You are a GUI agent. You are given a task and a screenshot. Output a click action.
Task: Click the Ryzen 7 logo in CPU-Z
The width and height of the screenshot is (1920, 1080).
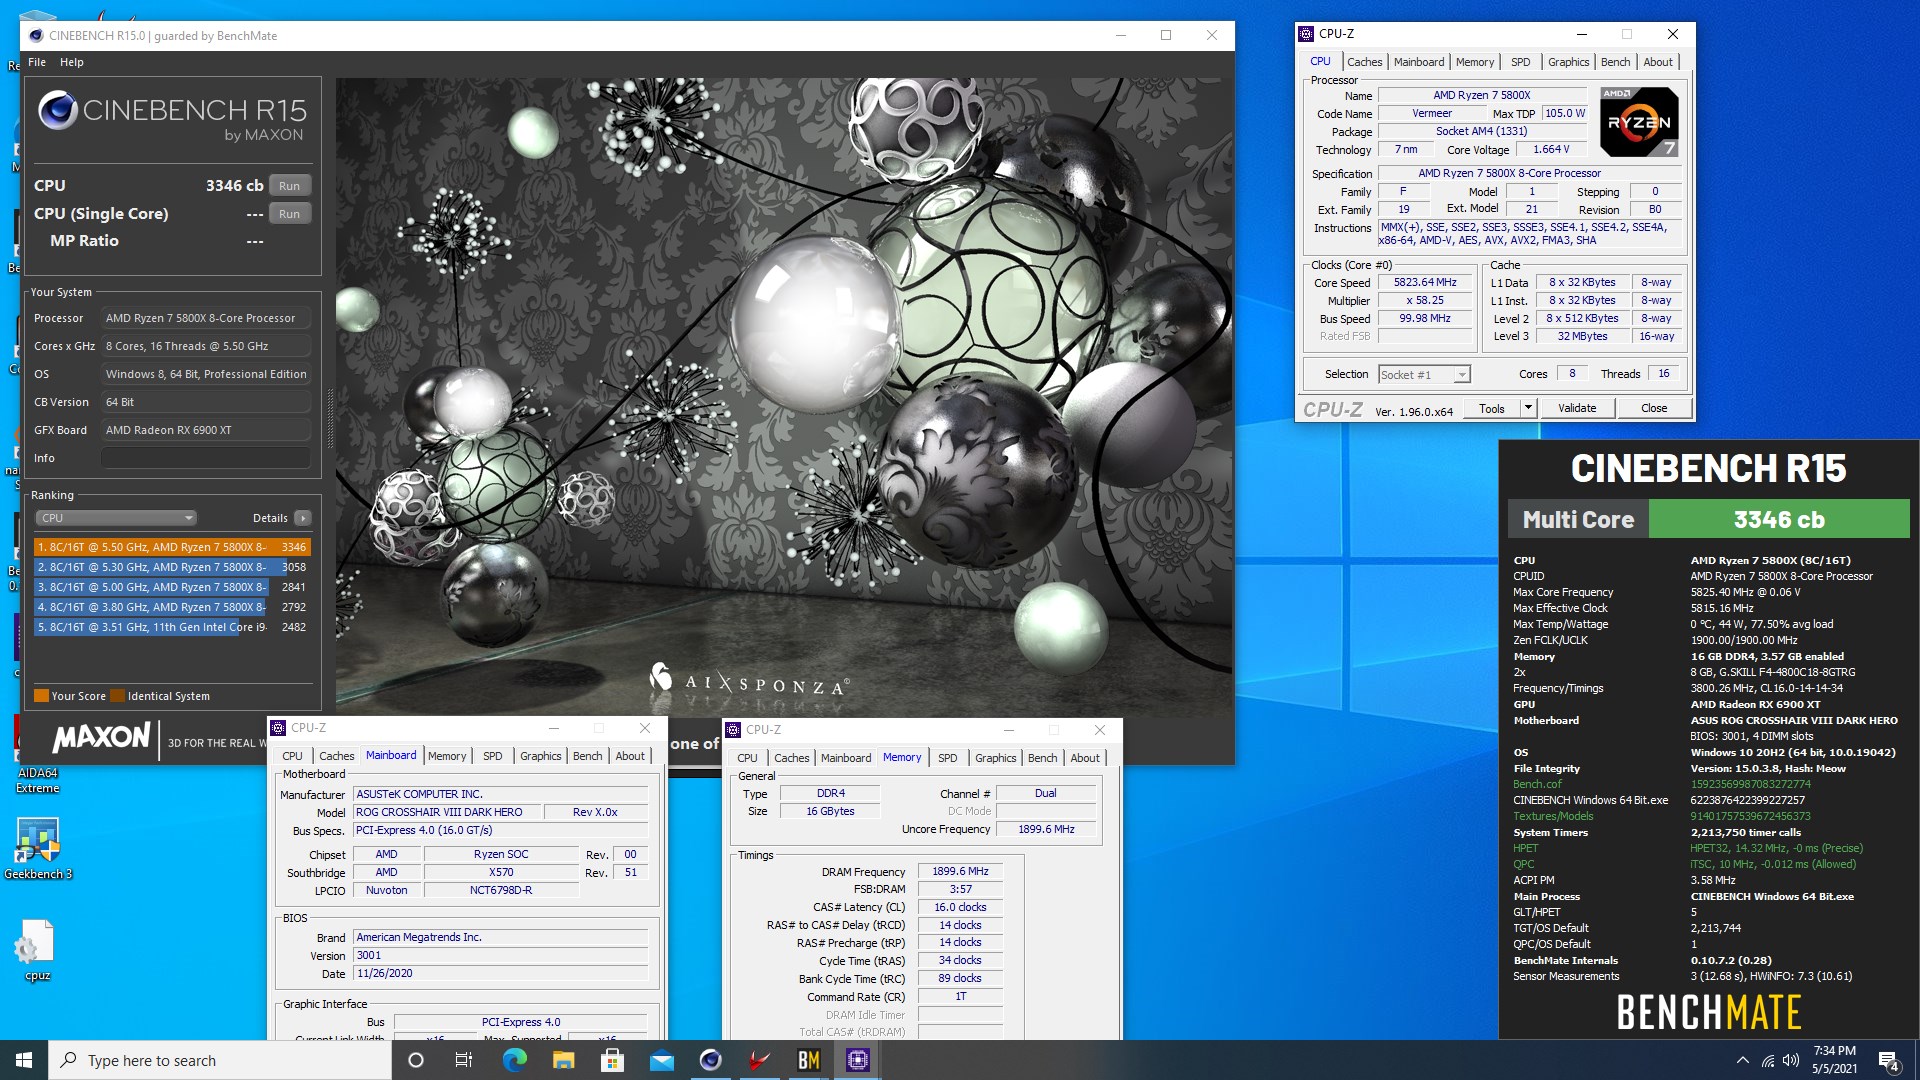[x=1638, y=122]
